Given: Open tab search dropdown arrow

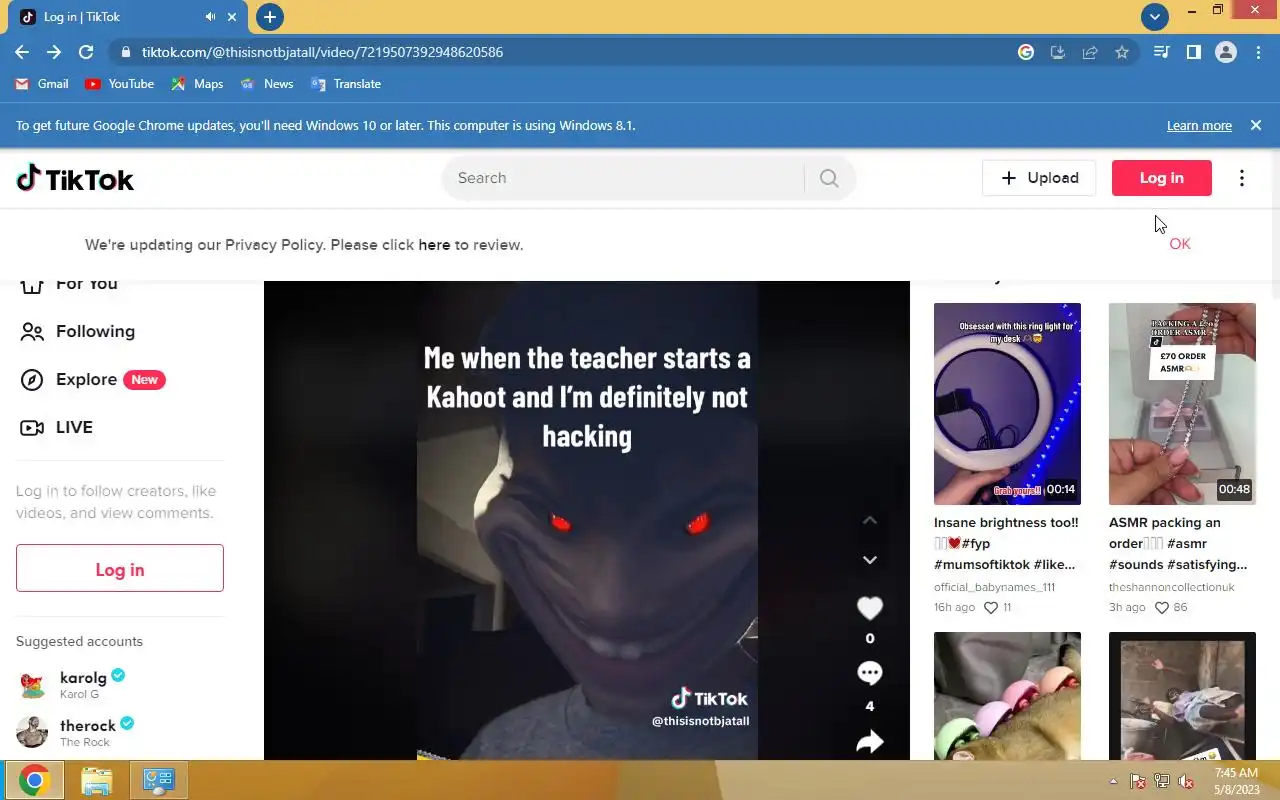Looking at the screenshot, I should tap(1155, 17).
